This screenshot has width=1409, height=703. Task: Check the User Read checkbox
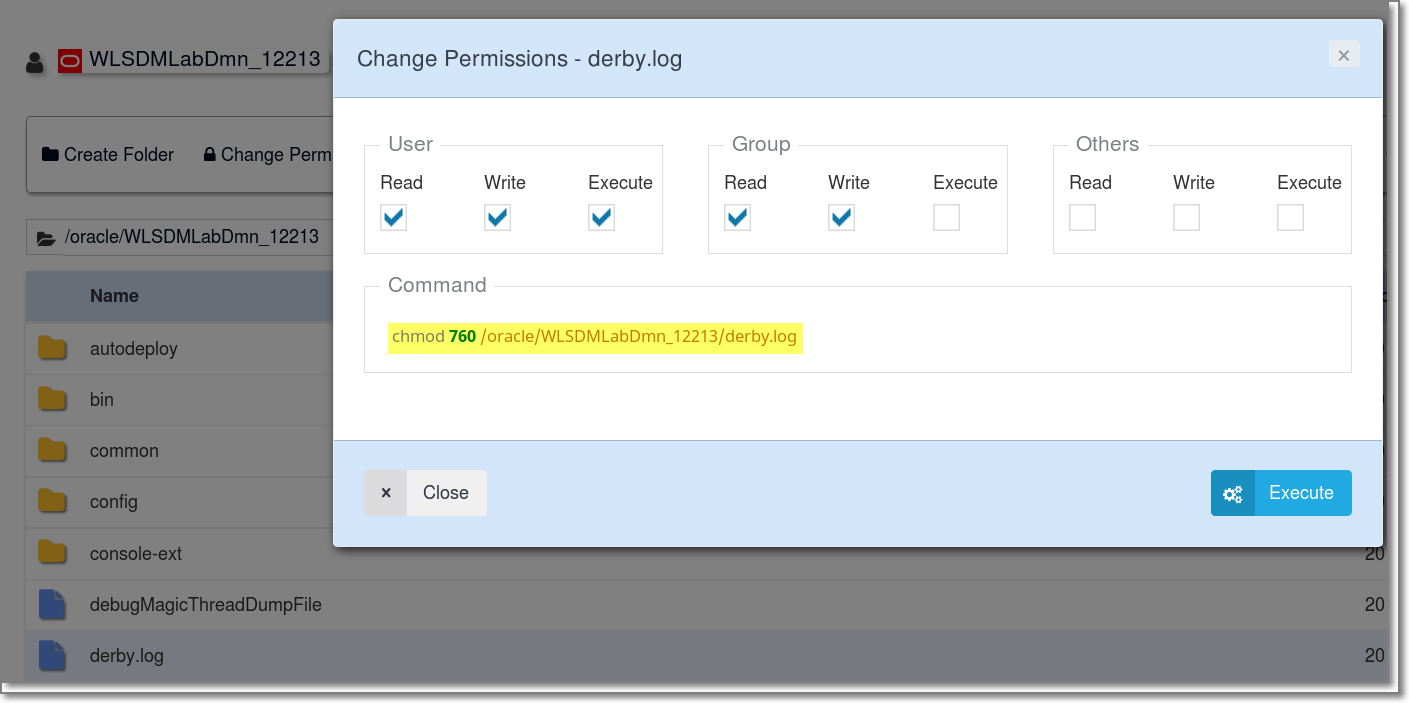coord(394,217)
